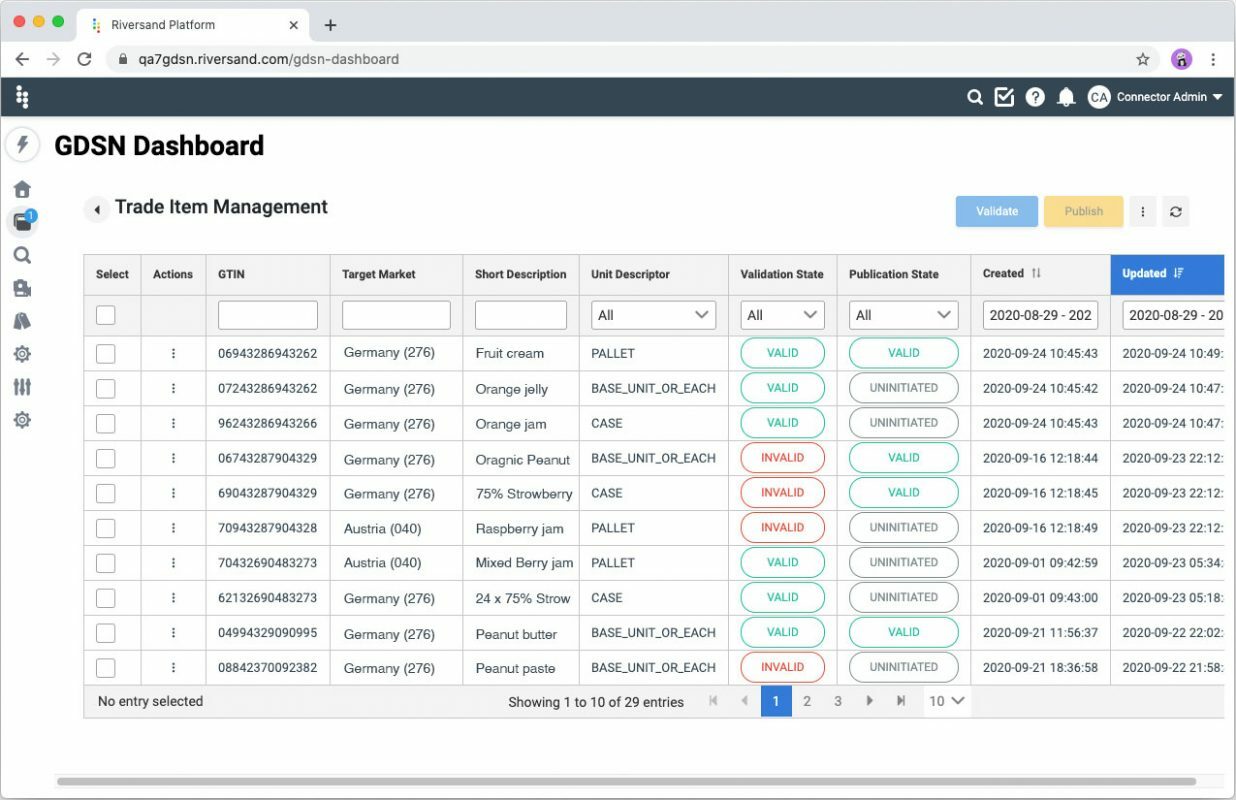This screenshot has width=1236, height=800.
Task: Go to Home in the left sidebar
Action: coord(22,189)
